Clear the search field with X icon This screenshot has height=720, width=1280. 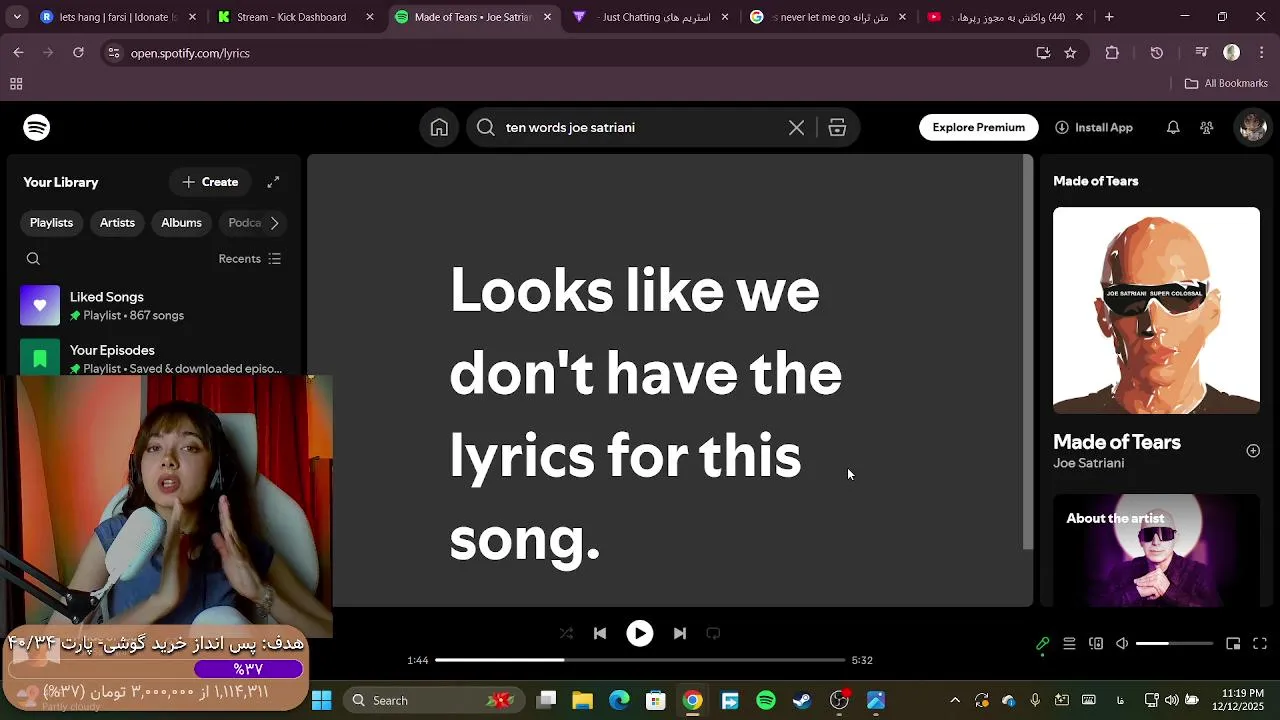point(796,127)
